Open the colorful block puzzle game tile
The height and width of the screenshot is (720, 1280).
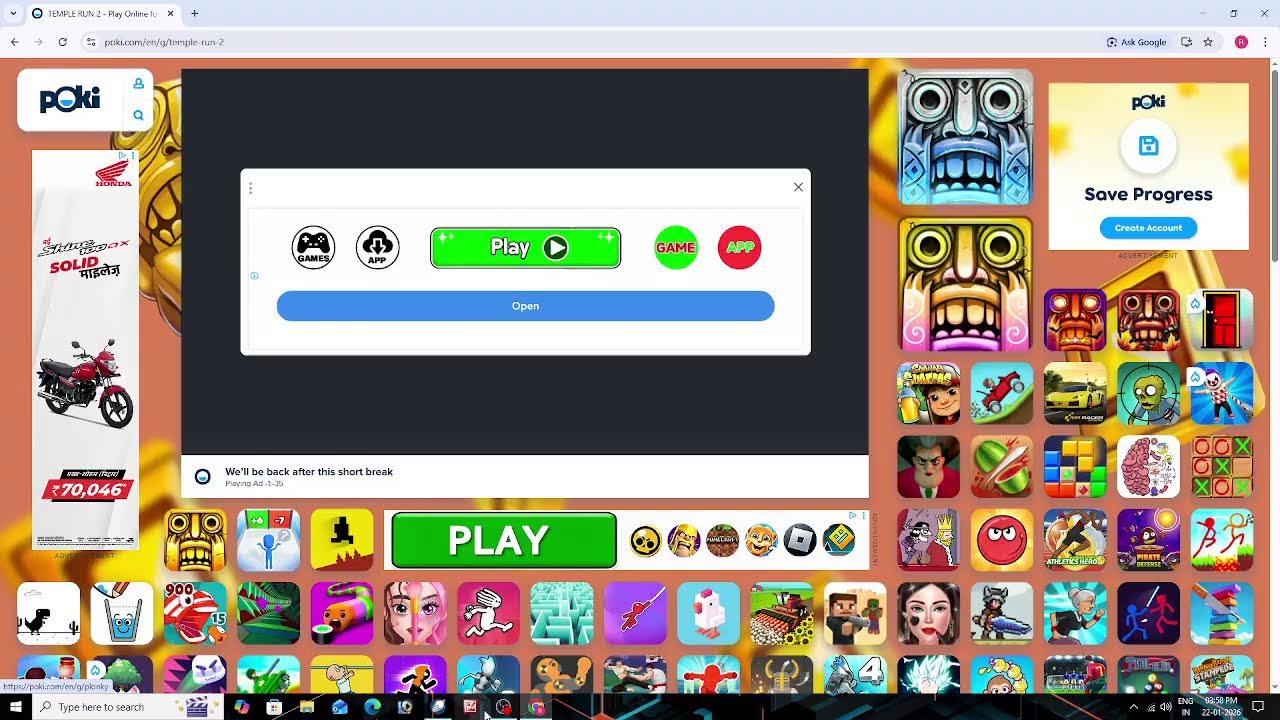(1075, 466)
